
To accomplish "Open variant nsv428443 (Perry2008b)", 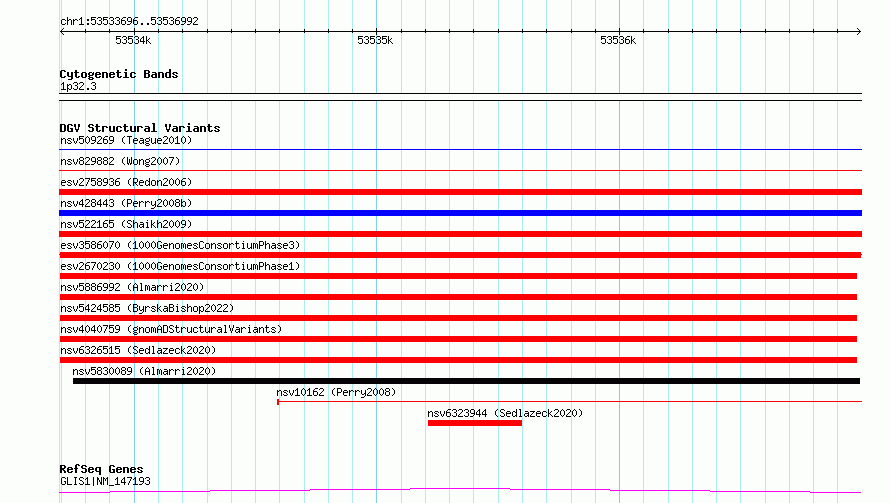I will pos(126,203).
